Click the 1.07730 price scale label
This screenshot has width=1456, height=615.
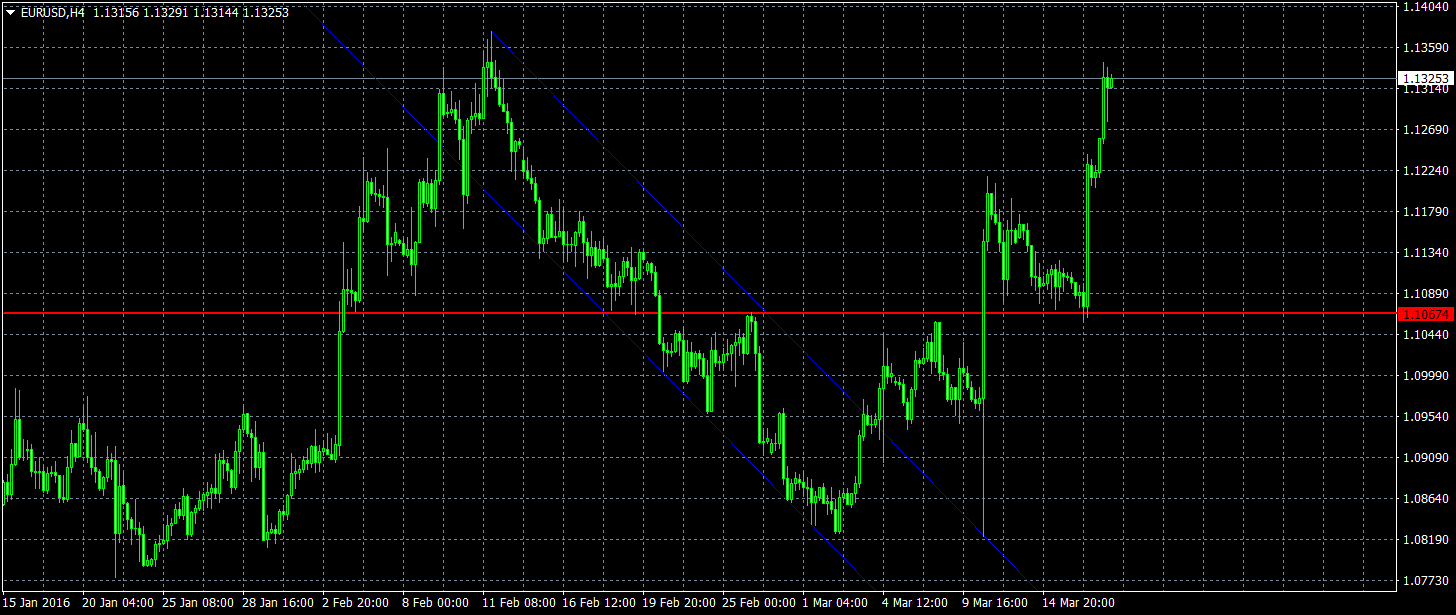pyautogui.click(x=1426, y=581)
